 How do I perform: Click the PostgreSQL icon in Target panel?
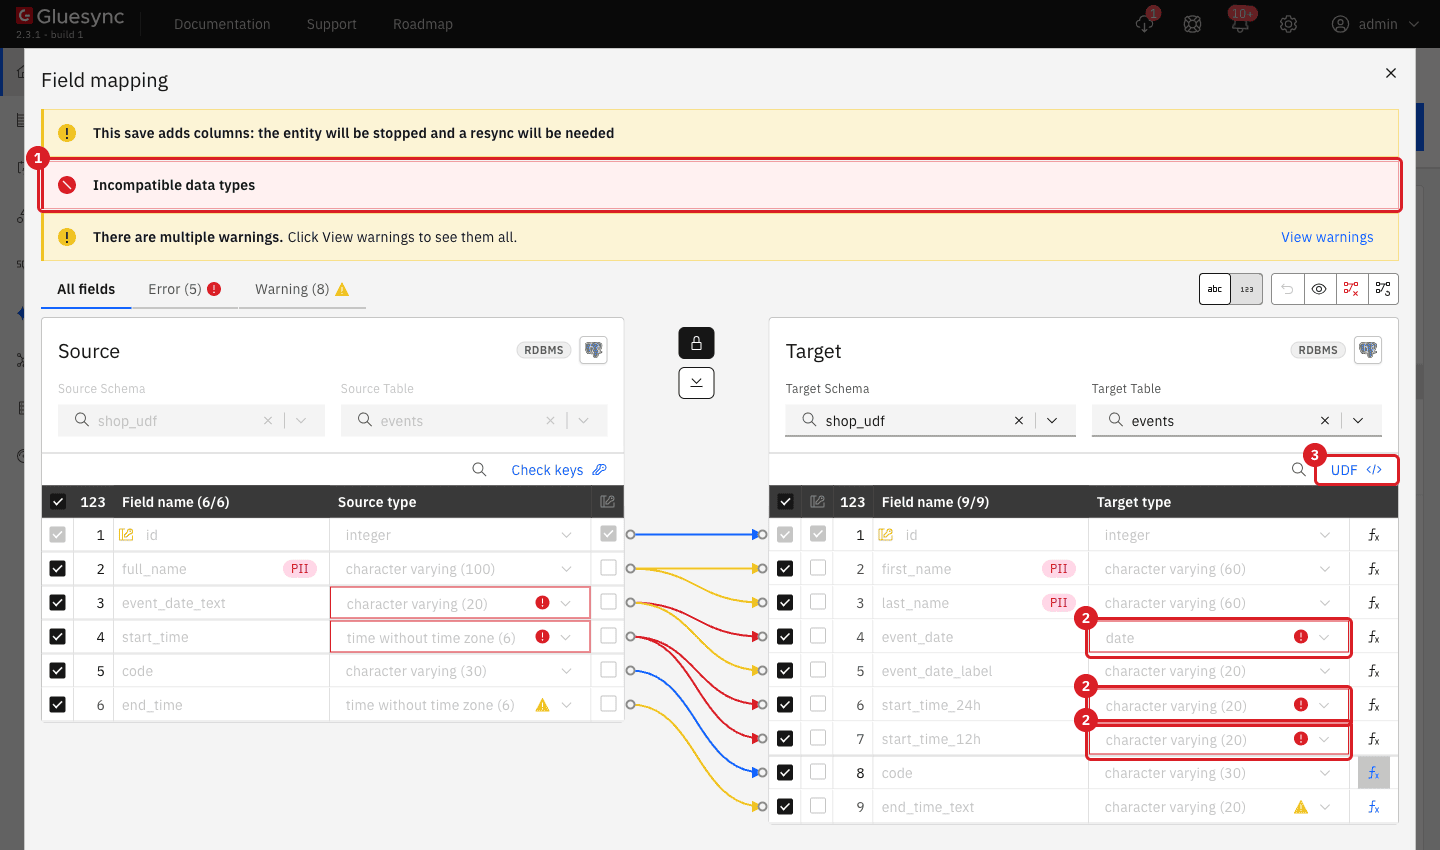coord(1368,350)
